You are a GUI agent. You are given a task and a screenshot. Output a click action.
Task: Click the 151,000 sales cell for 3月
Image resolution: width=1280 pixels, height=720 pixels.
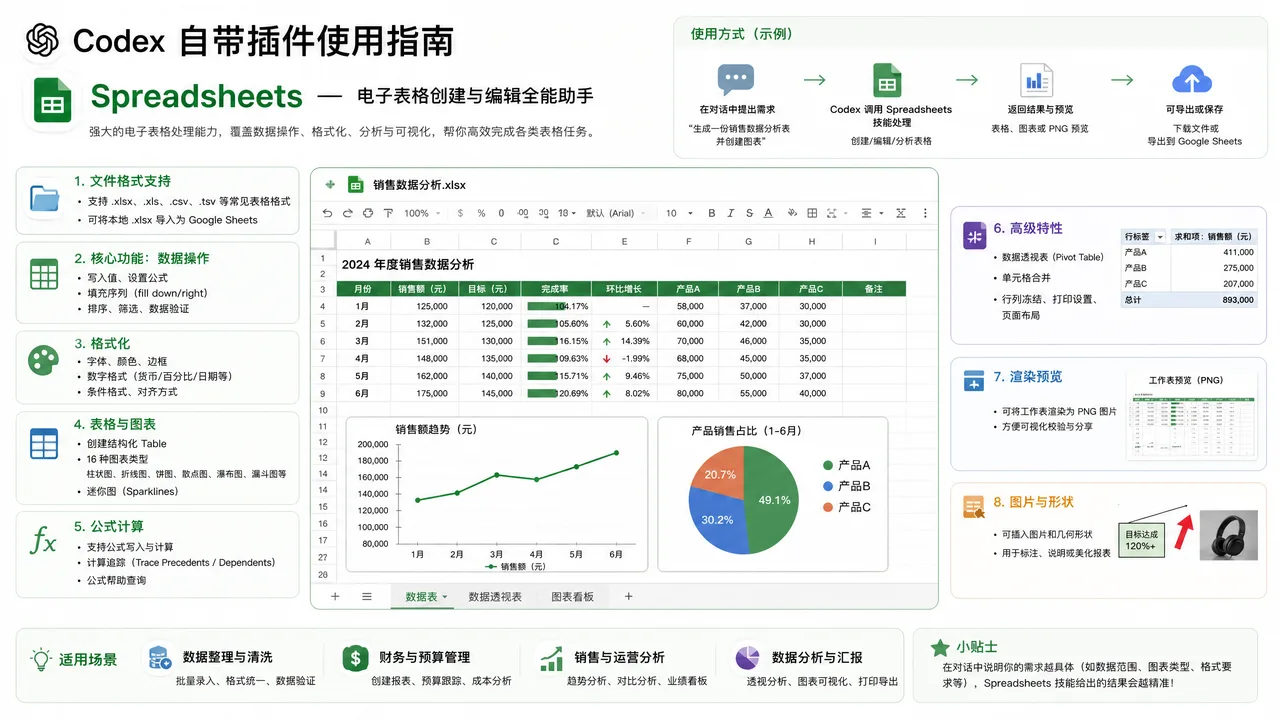426,341
